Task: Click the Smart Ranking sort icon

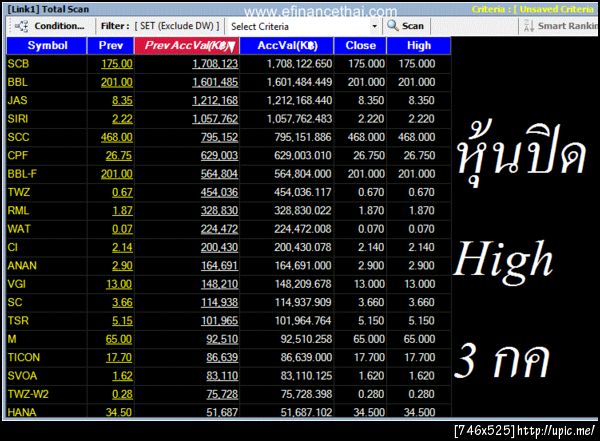Action: (529, 26)
